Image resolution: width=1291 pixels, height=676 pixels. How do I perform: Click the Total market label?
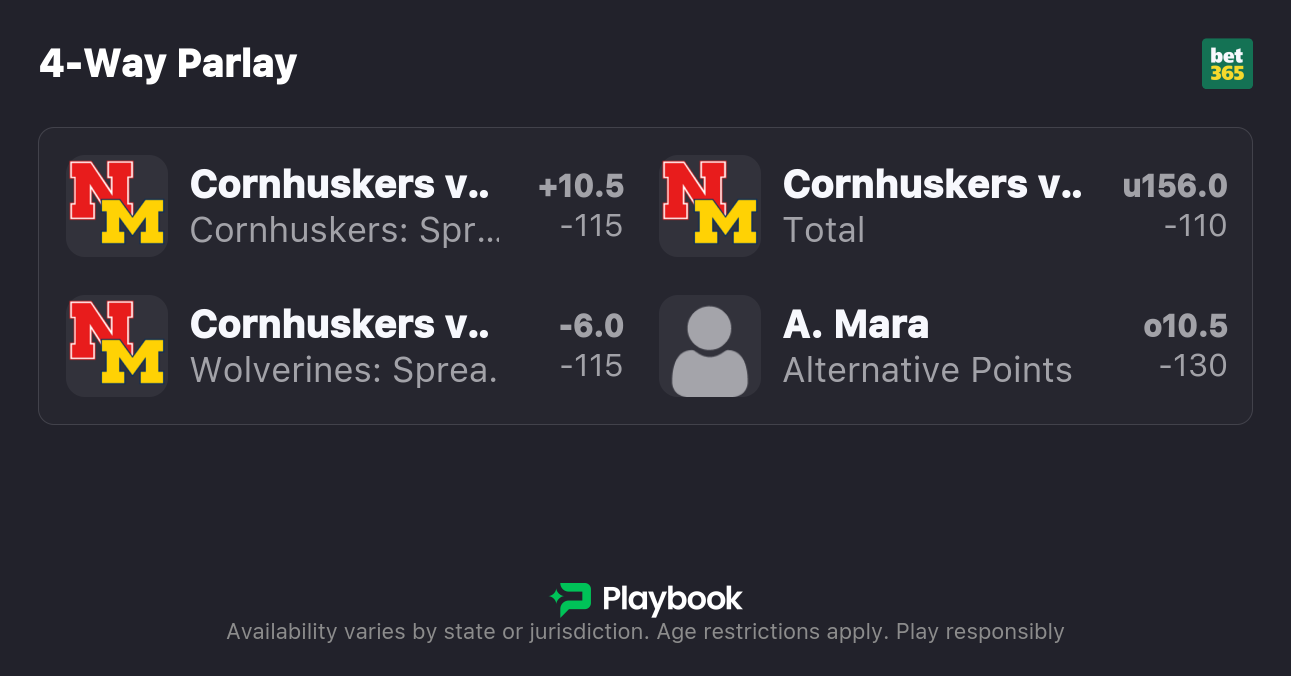click(x=823, y=230)
